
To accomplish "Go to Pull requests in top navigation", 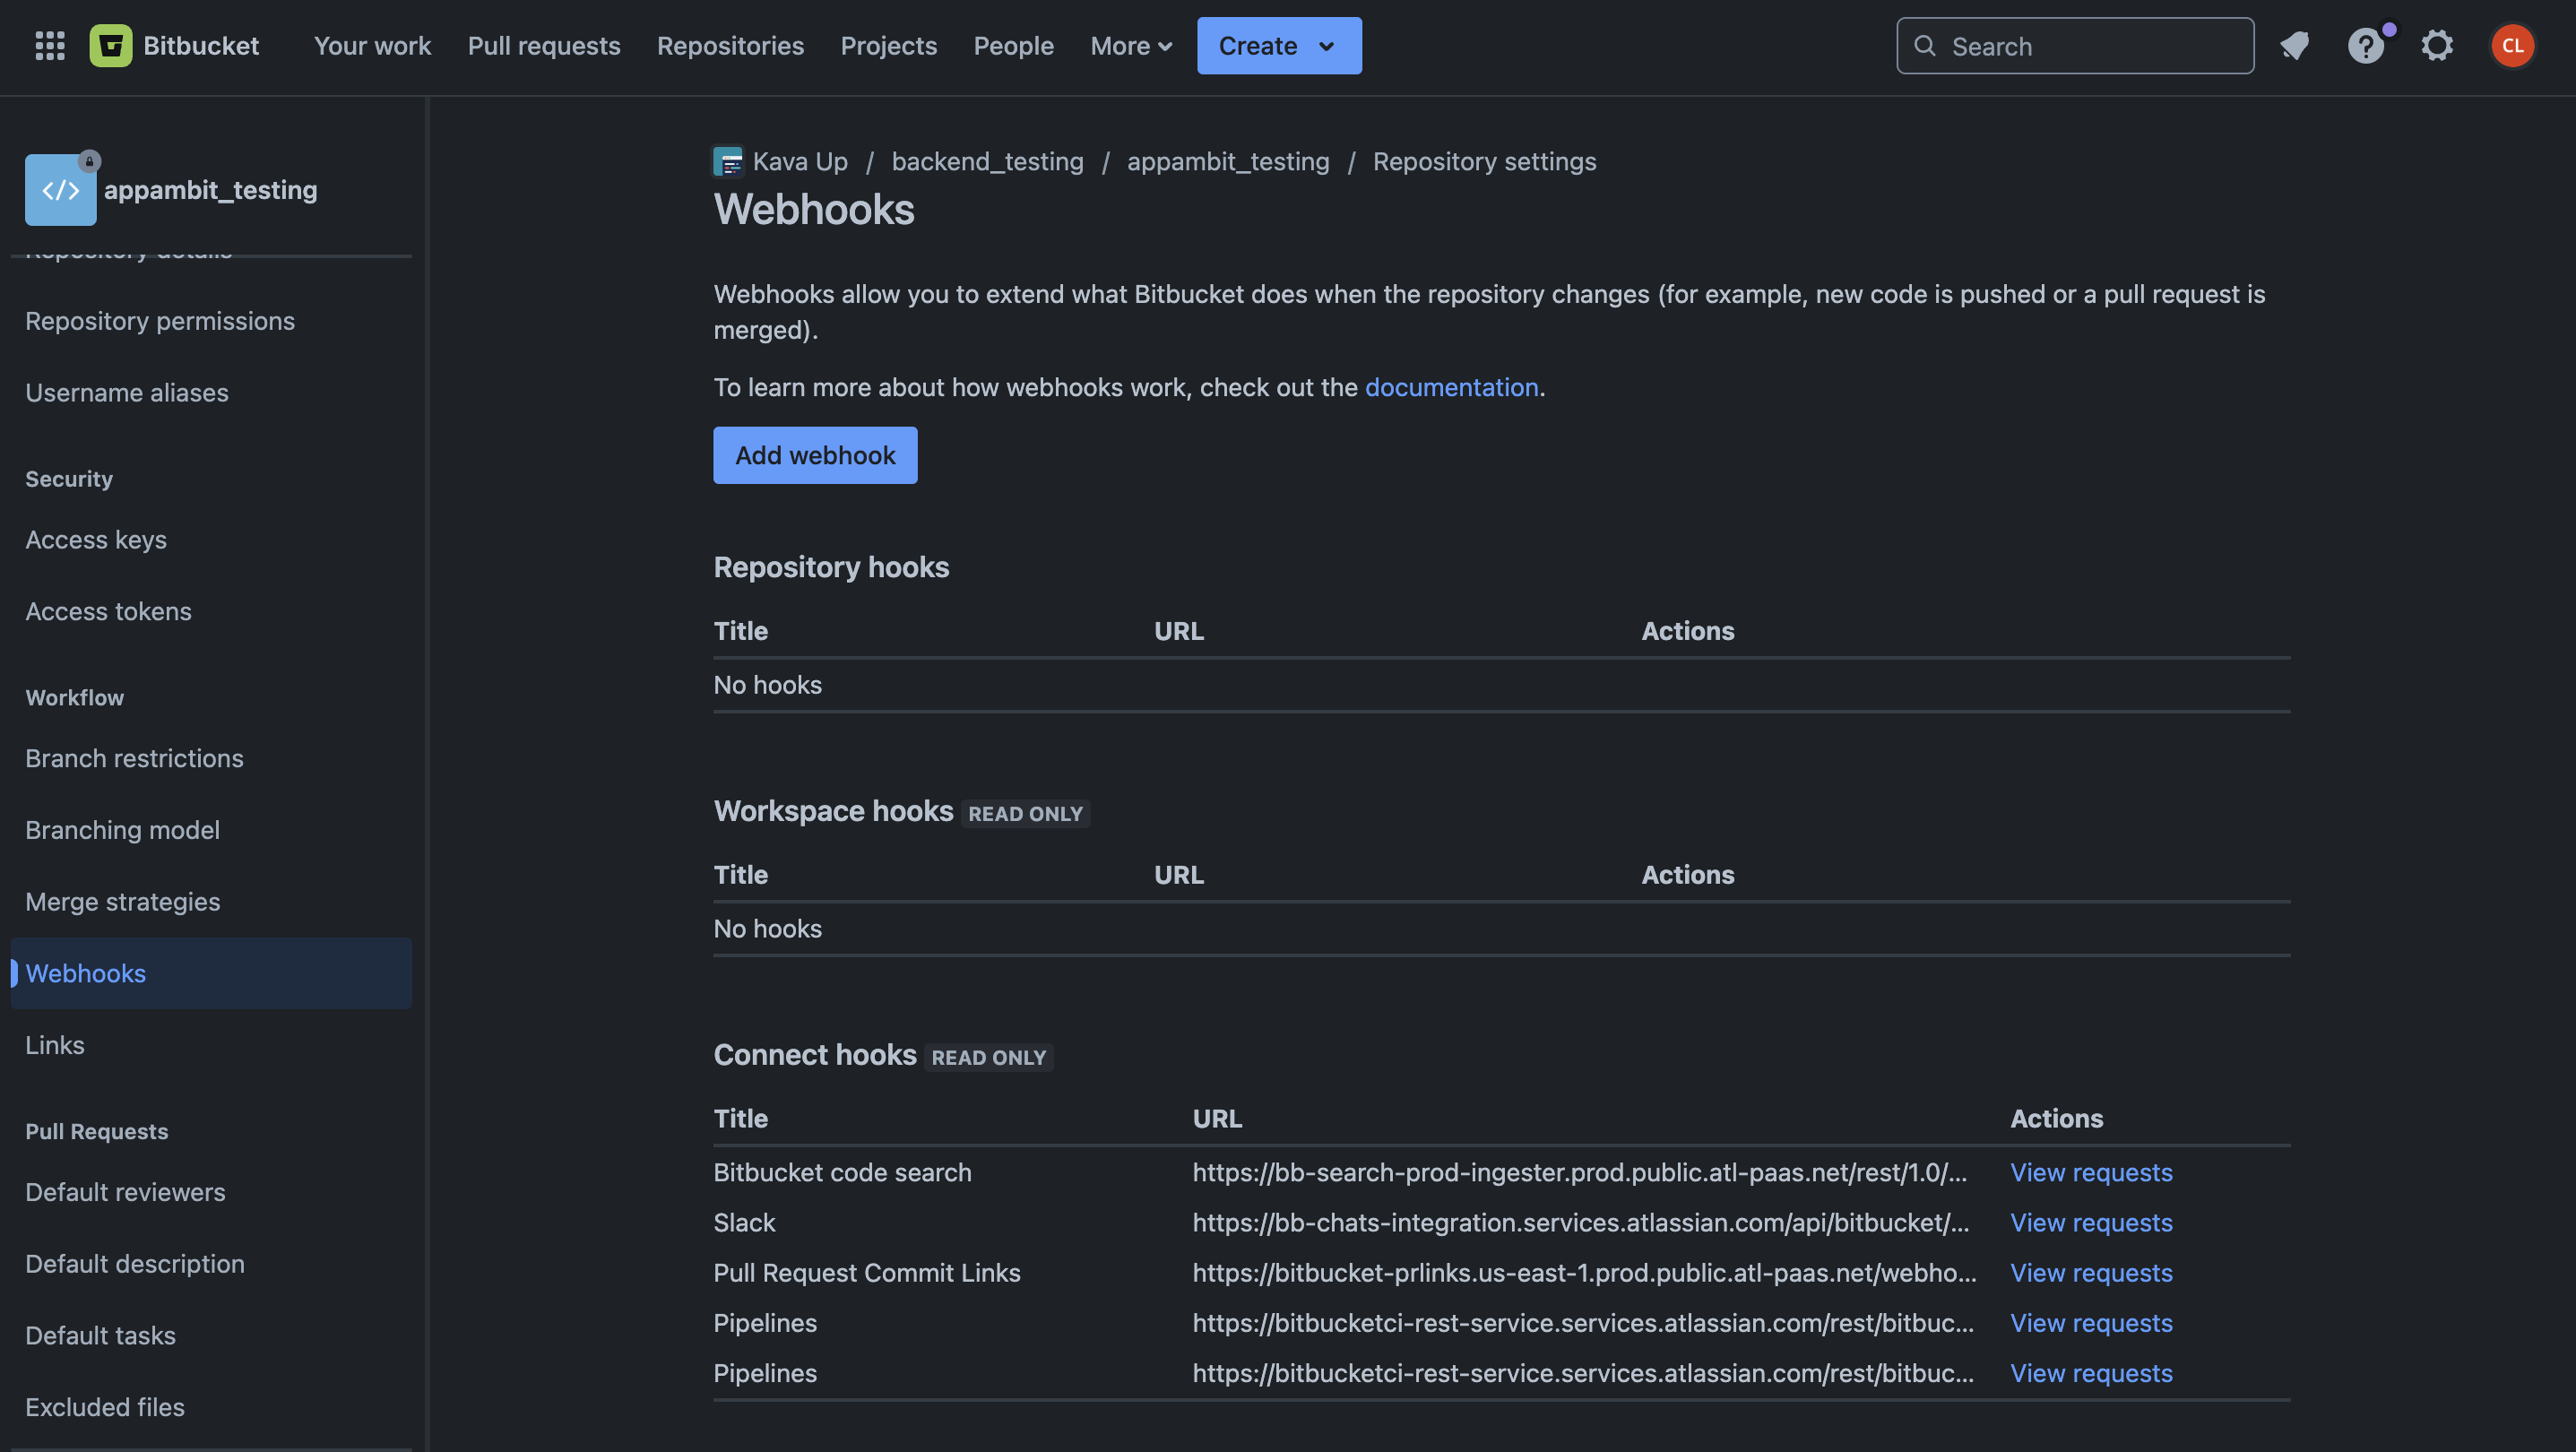I will click(544, 46).
